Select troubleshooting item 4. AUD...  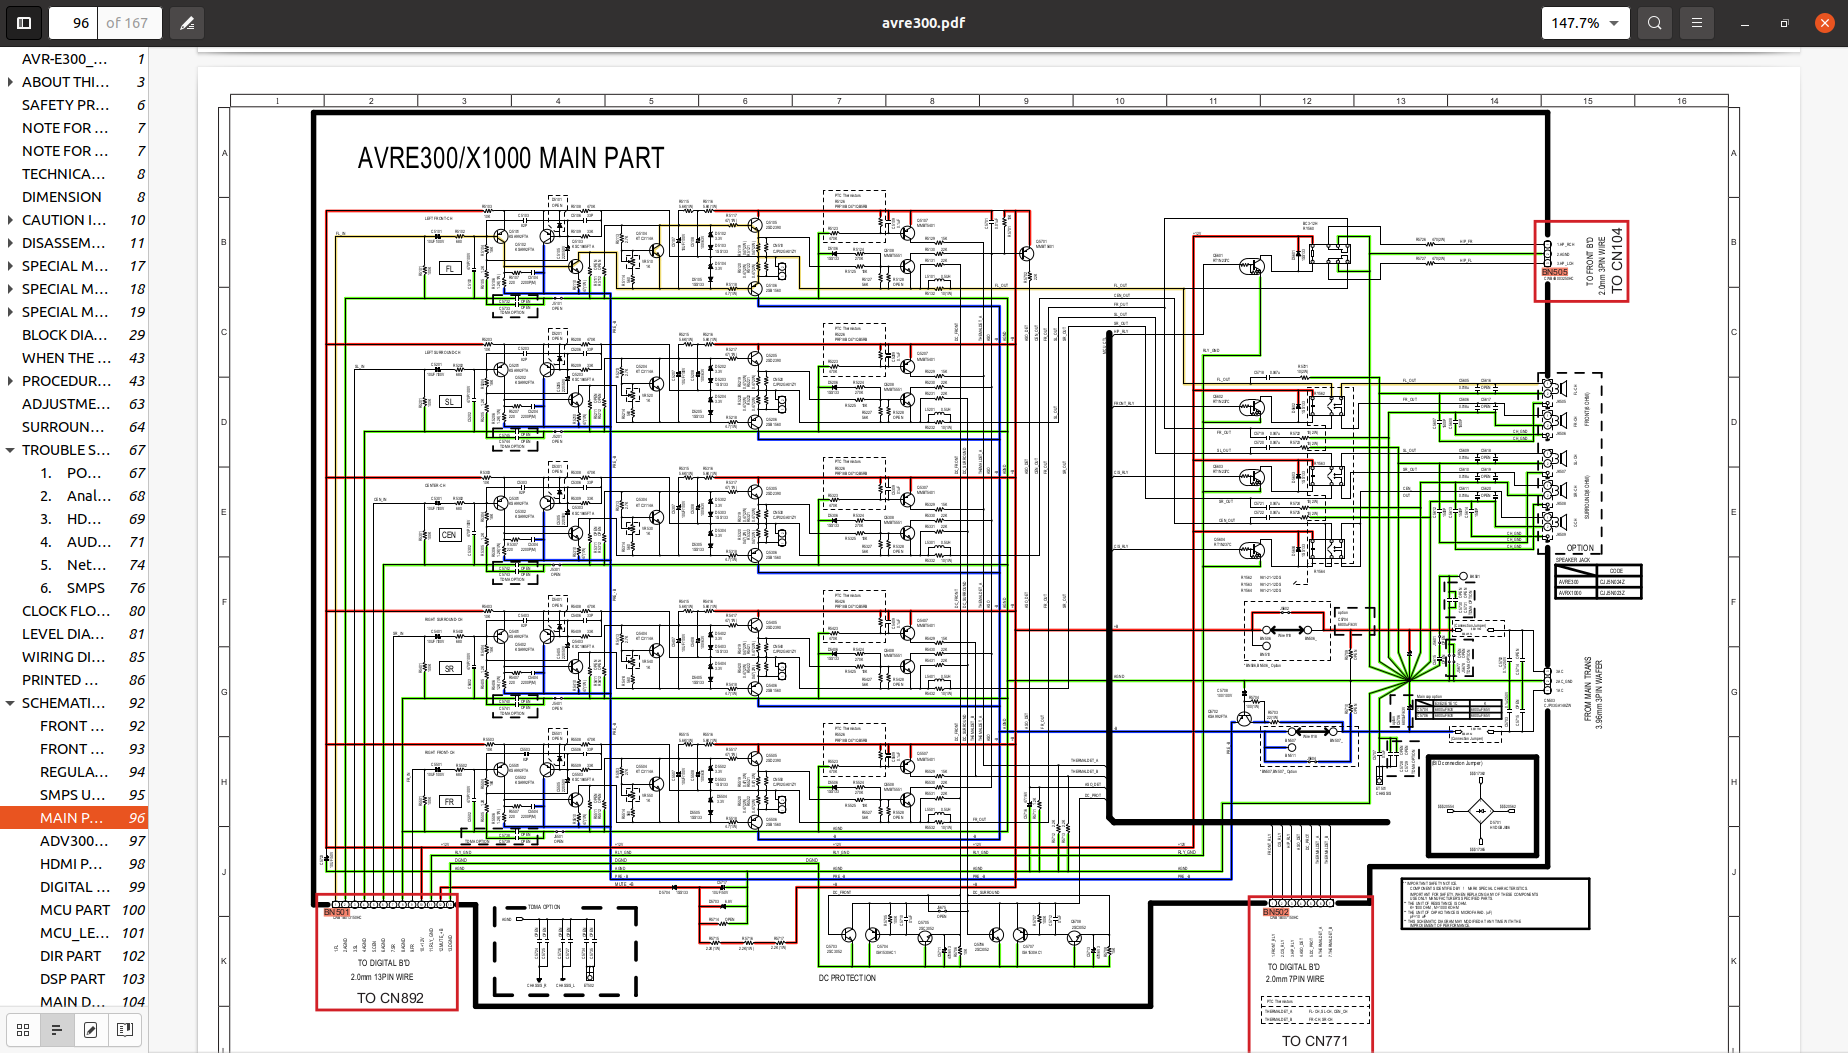[x=74, y=542]
